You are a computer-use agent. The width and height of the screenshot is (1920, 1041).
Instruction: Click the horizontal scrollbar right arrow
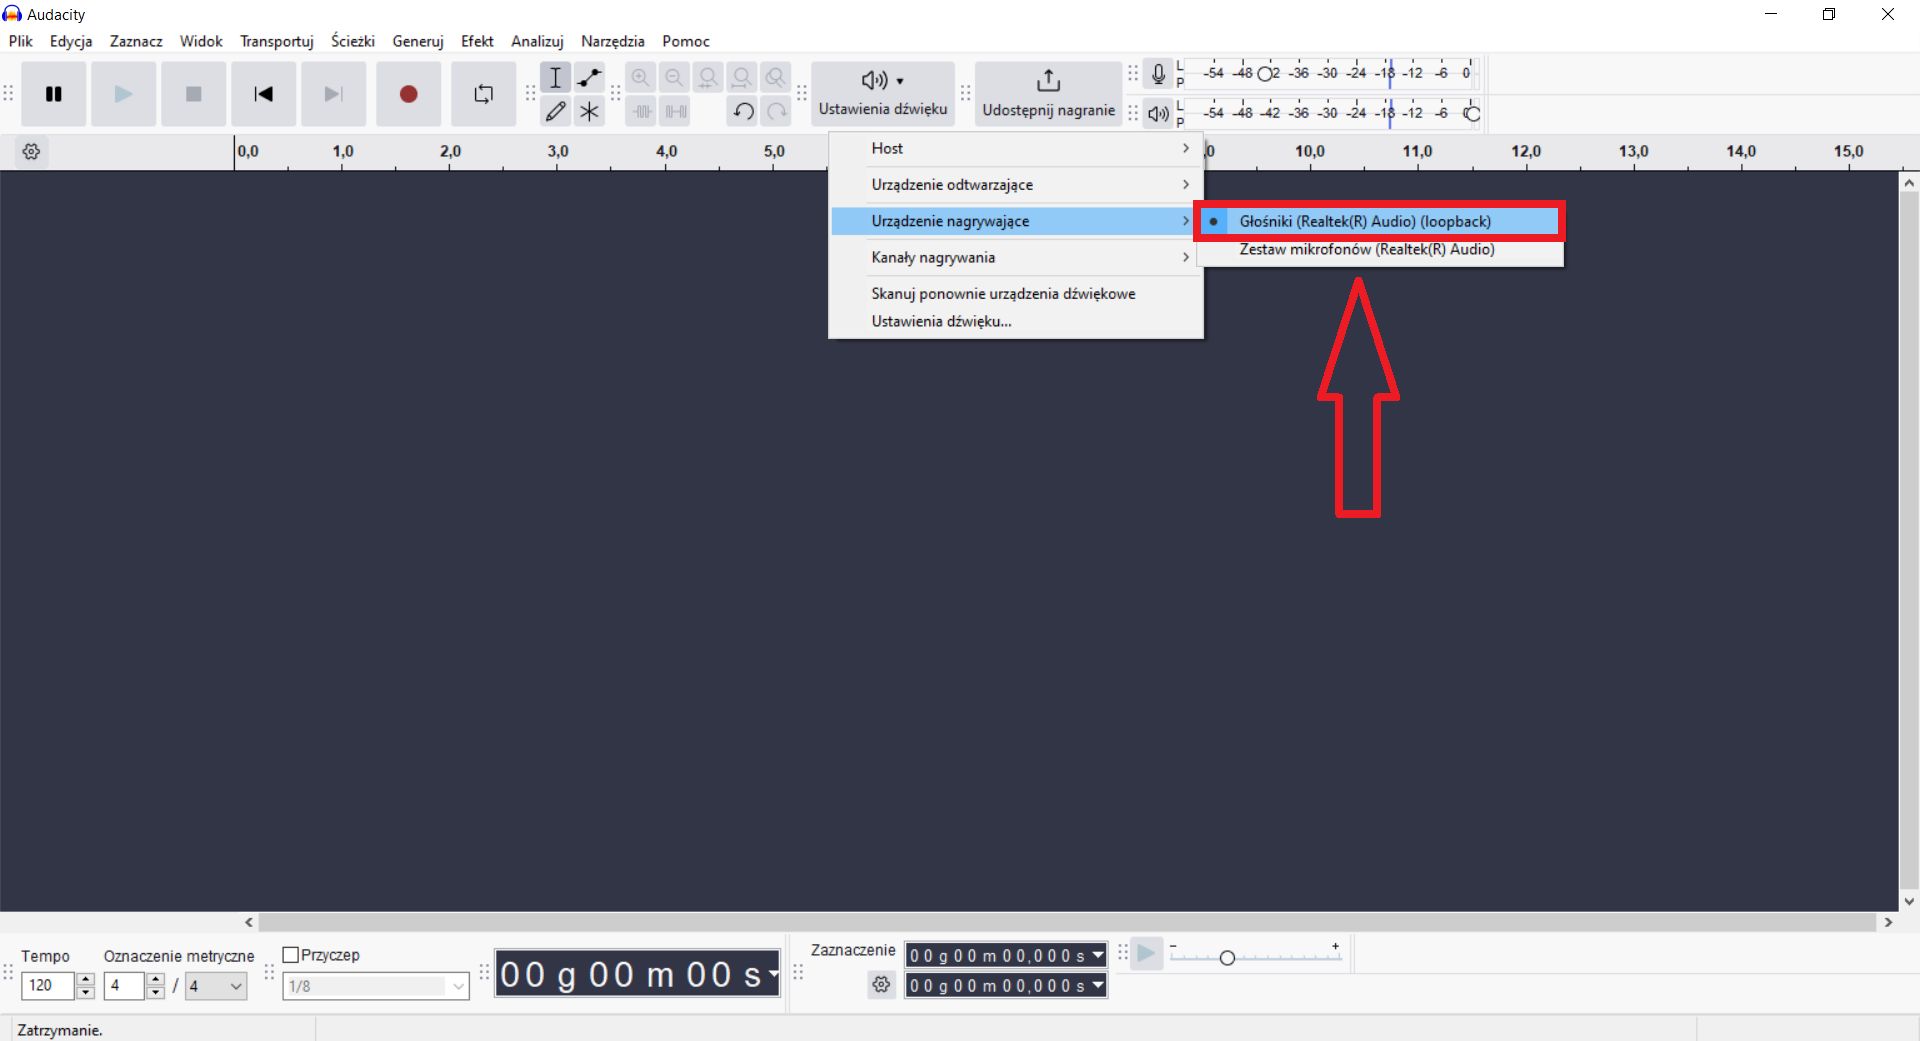[x=1888, y=922]
